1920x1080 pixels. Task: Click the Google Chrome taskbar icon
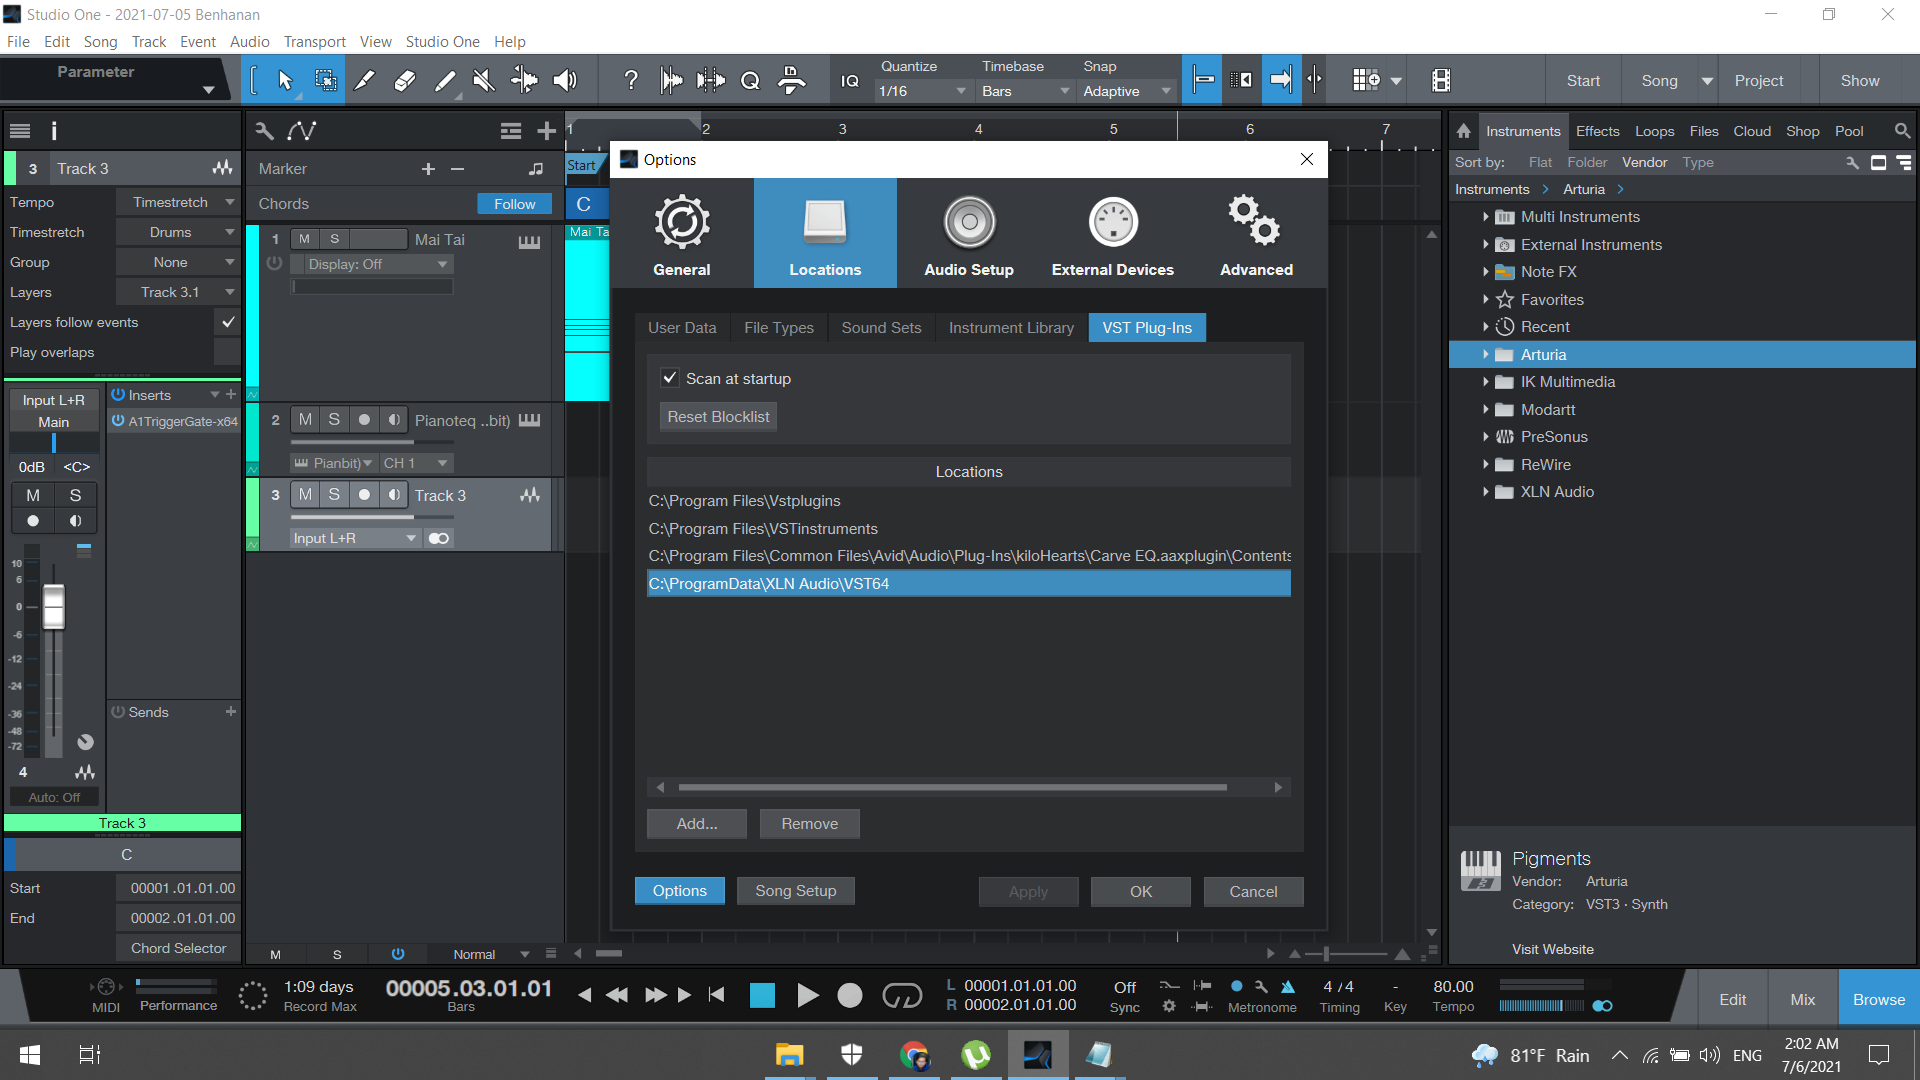point(914,1054)
